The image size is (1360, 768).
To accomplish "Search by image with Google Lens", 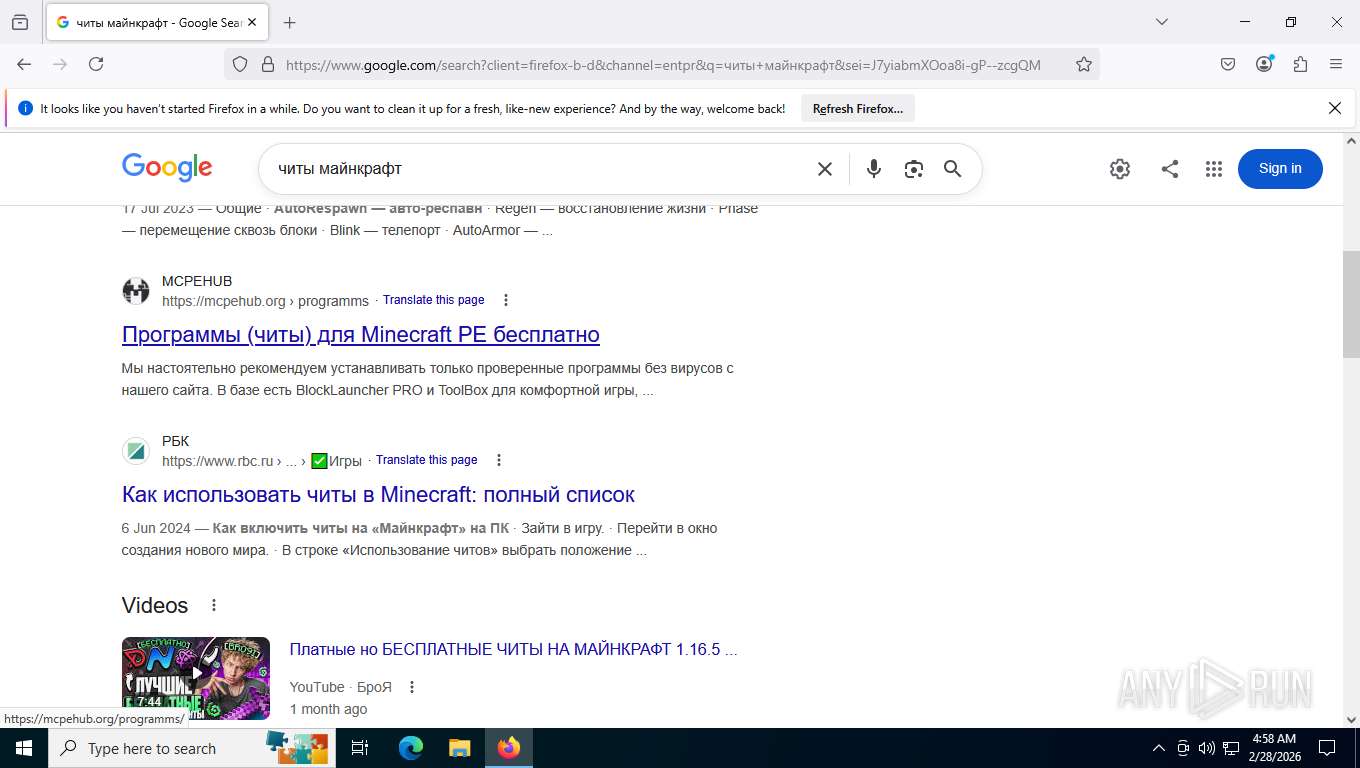I will [913, 169].
